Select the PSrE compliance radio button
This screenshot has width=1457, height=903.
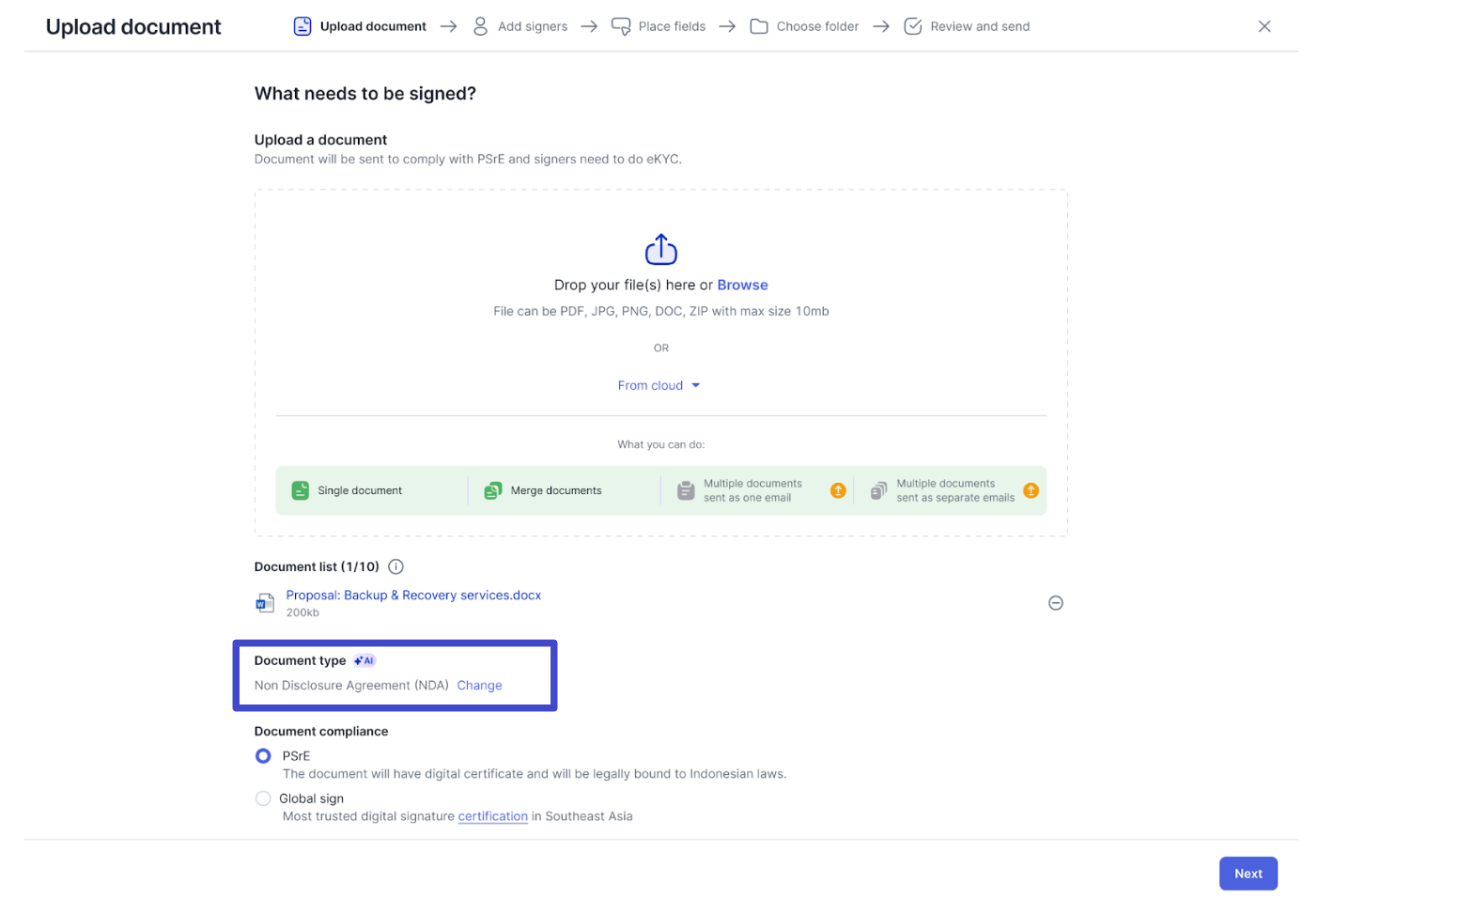[x=263, y=756]
